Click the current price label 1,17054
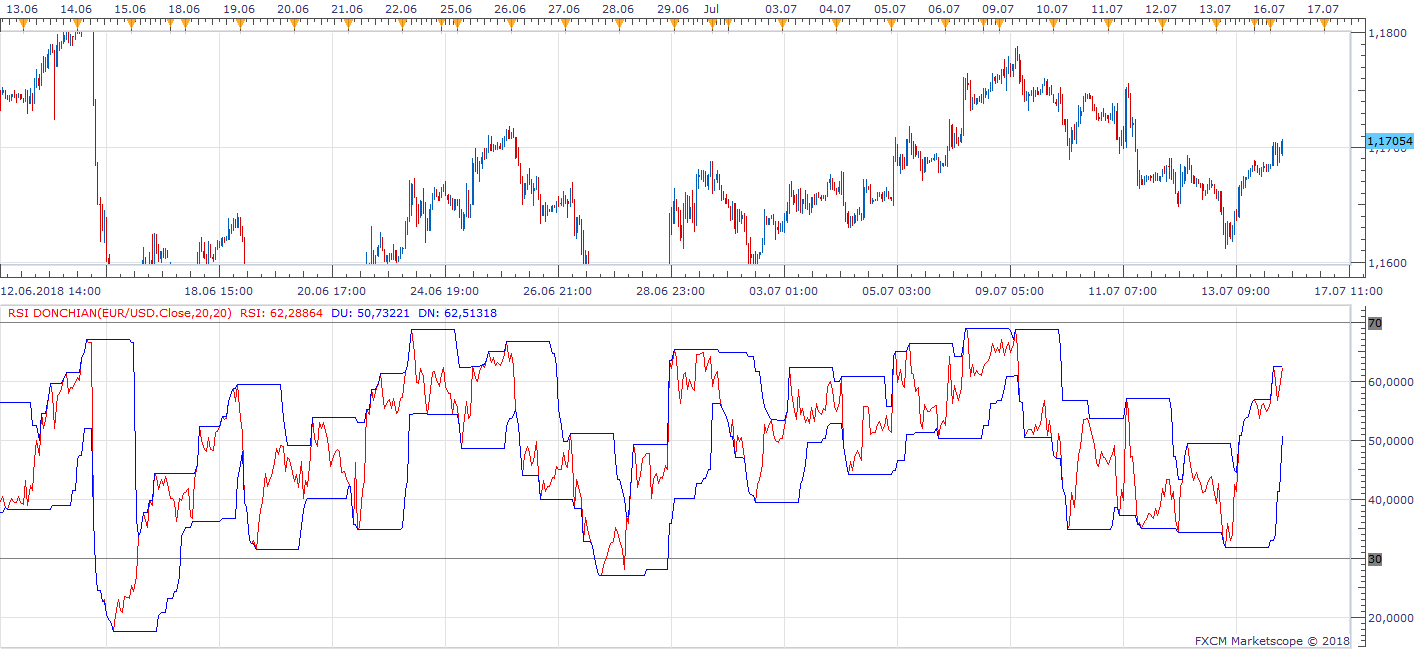The width and height of the screenshot is (1423, 649). click(1389, 142)
